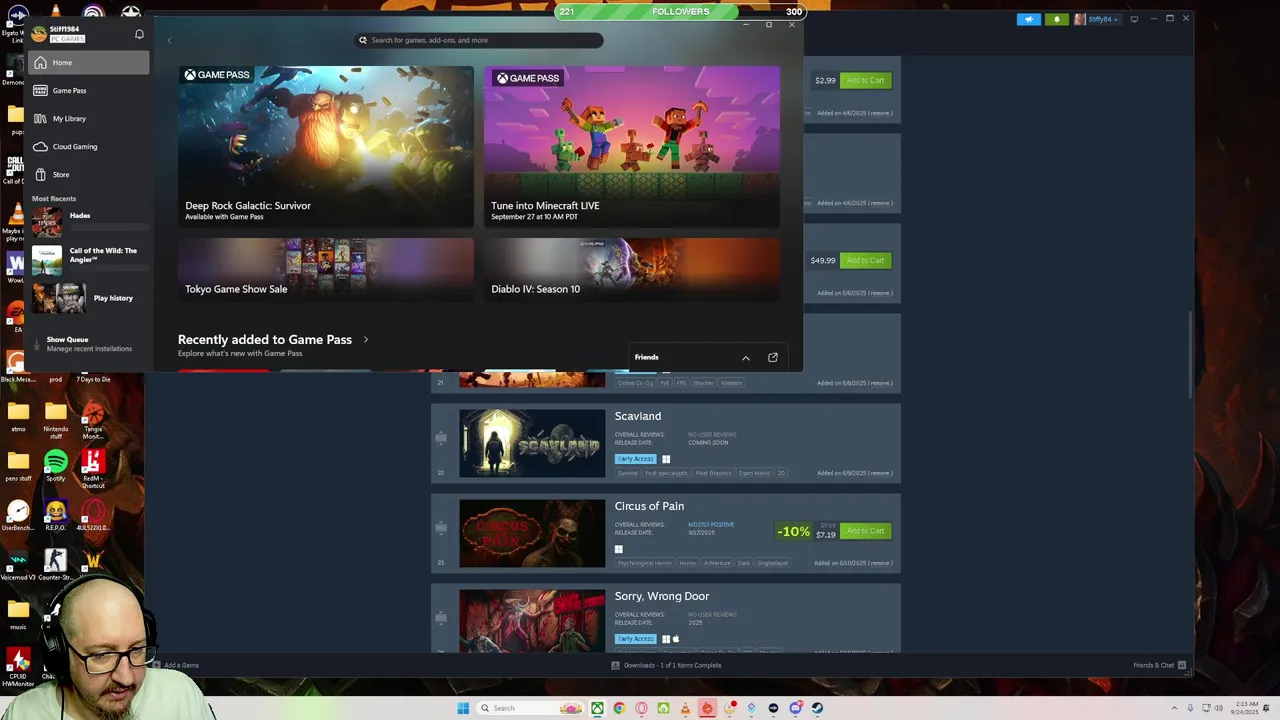Image resolution: width=1280 pixels, height=720 pixels.
Task: Go back with Xbox app back arrow
Action: click(170, 40)
